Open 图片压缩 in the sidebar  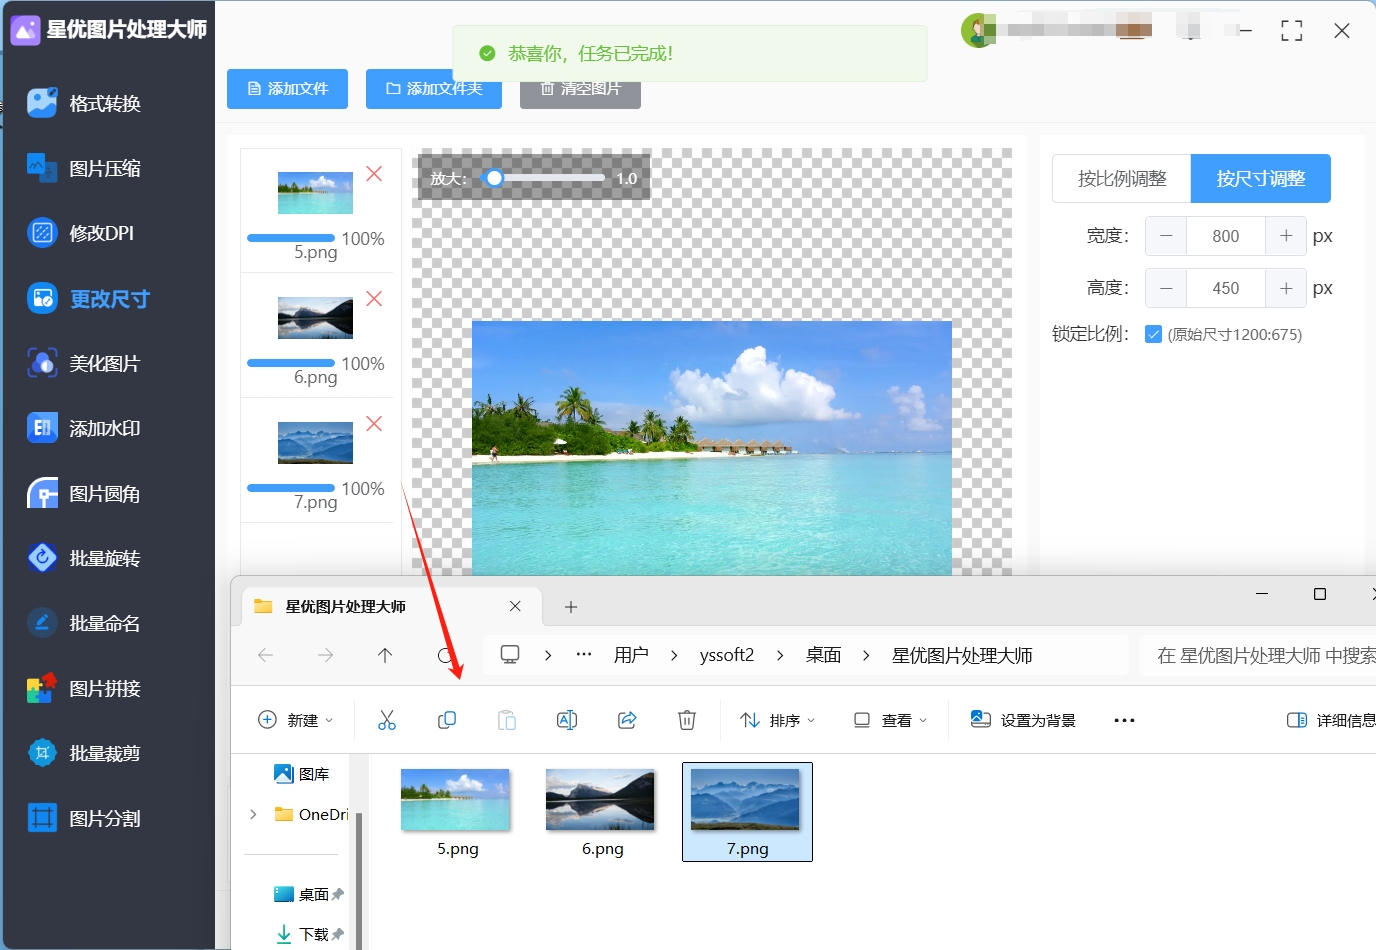pyautogui.click(x=85, y=168)
